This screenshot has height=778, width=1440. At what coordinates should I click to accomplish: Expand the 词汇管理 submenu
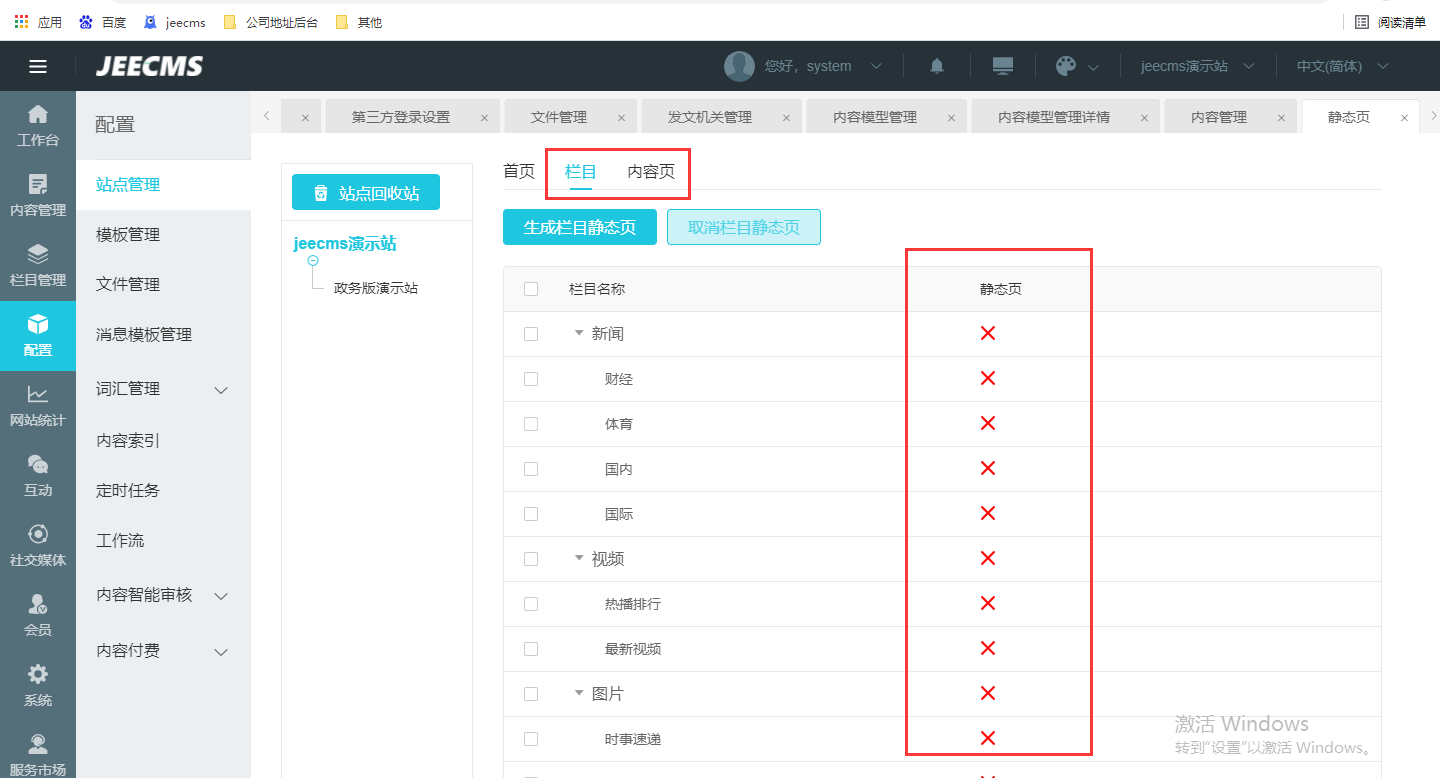point(222,389)
